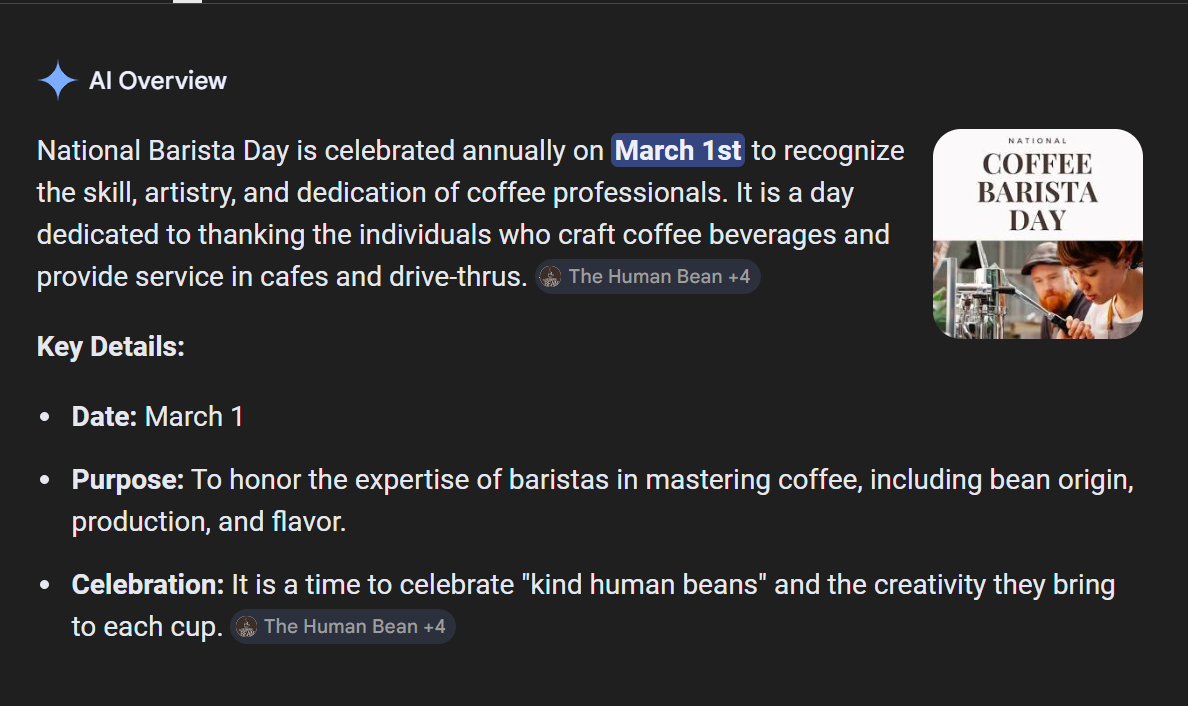
Task: Click the bold "Purpose:" label
Action: [128, 480]
